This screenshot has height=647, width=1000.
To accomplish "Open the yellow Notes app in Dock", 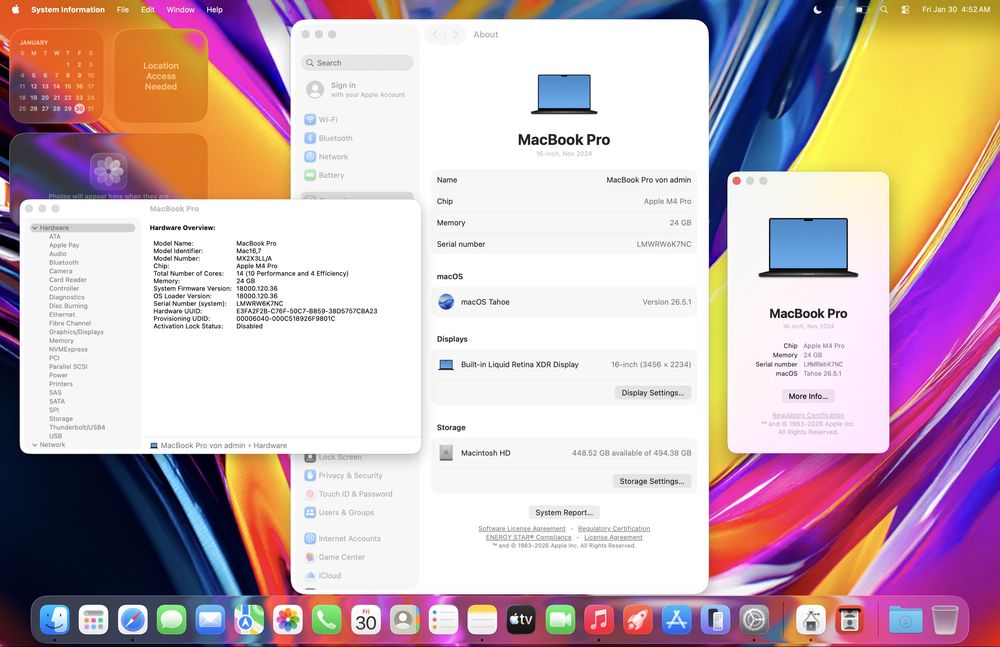I will [482, 620].
